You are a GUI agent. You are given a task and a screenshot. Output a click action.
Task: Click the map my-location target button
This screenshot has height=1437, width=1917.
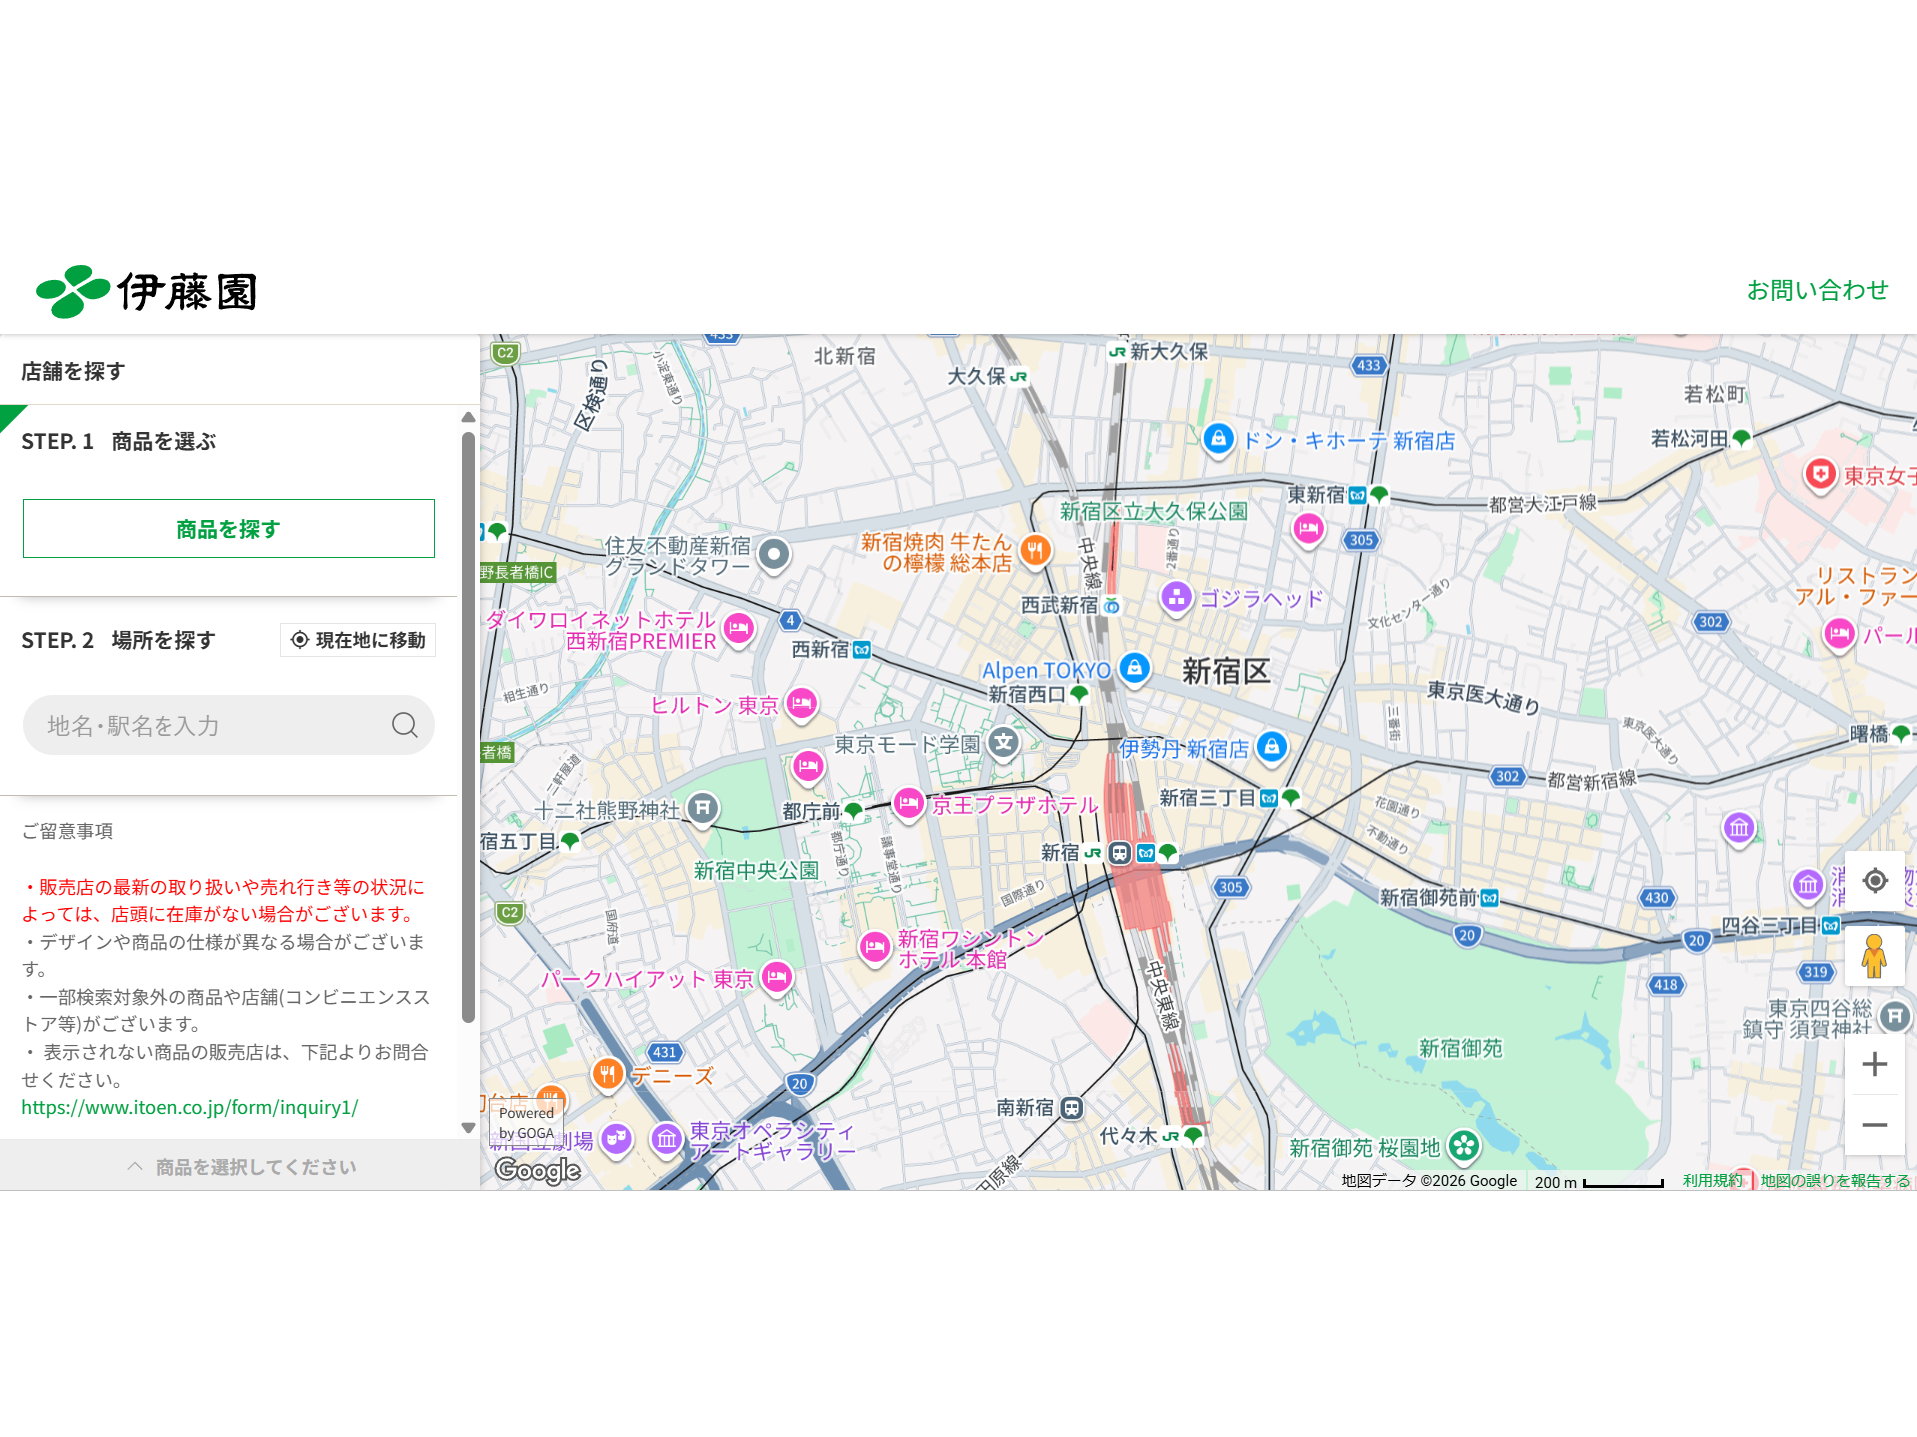[1875, 881]
